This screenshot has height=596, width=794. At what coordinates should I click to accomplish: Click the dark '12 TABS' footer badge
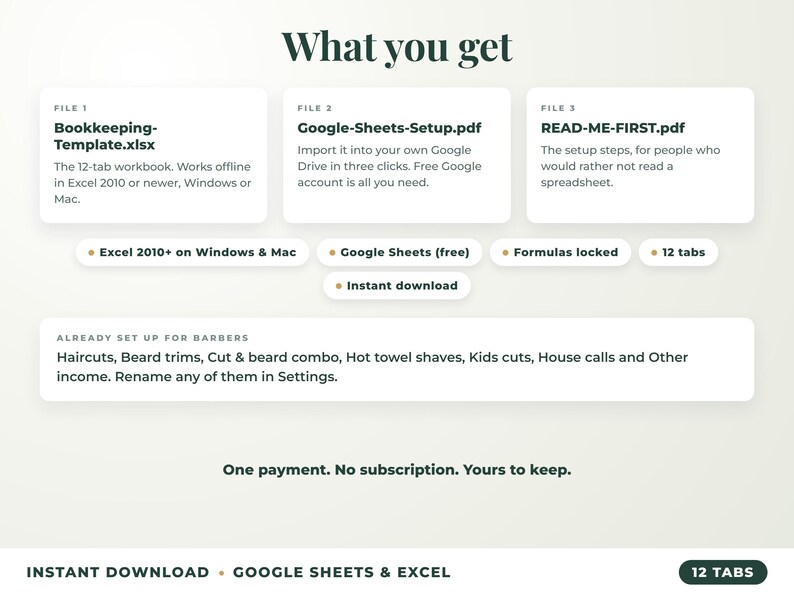pos(723,572)
